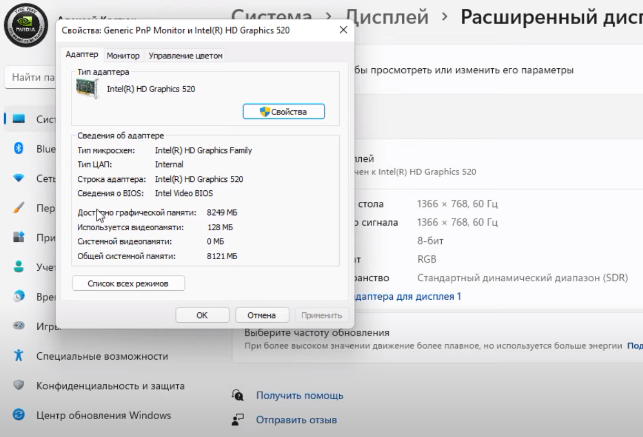Open the System category icon in sidebar

click(19, 119)
